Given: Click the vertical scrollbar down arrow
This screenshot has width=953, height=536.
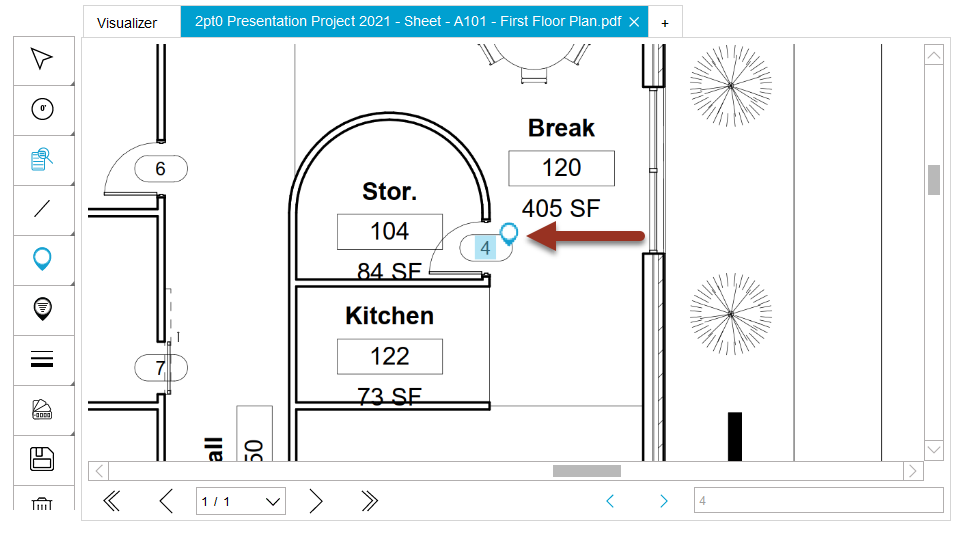Looking at the screenshot, I should (x=934, y=450).
